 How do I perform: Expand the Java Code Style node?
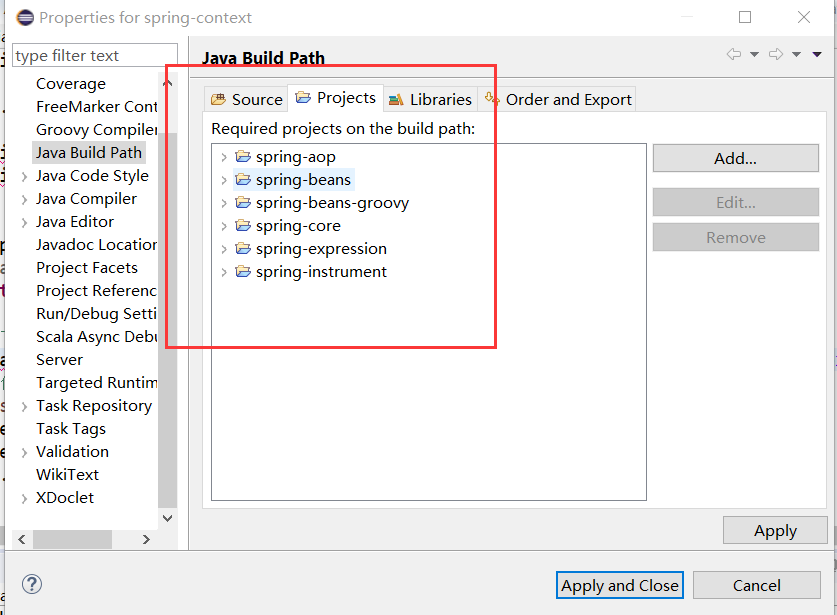[x=24, y=176]
